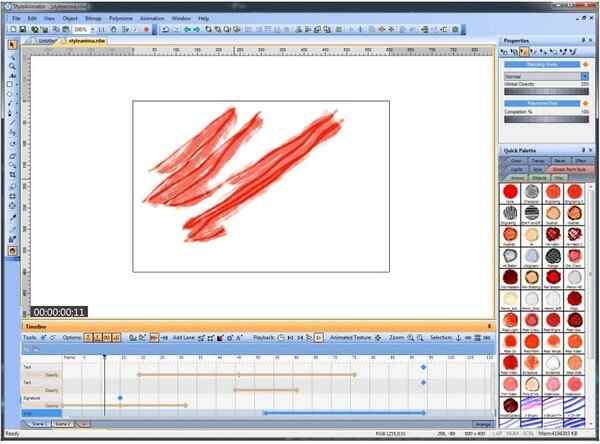Switch to the stylanima.rdw document tab

coord(84,42)
